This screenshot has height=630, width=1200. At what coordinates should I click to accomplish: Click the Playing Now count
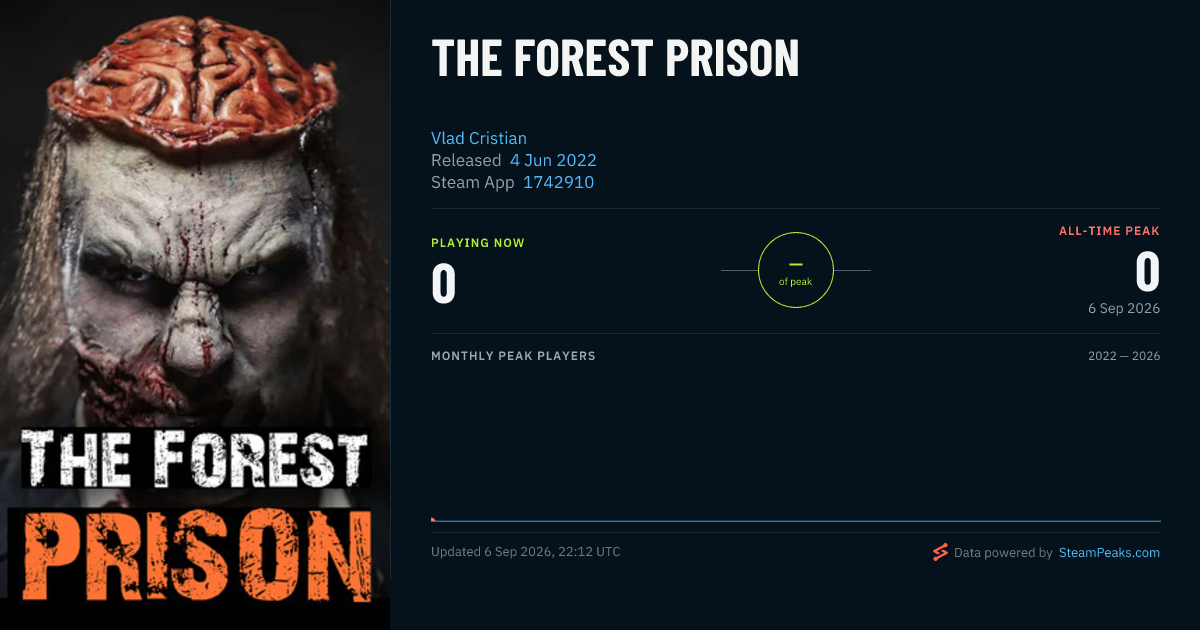(444, 282)
